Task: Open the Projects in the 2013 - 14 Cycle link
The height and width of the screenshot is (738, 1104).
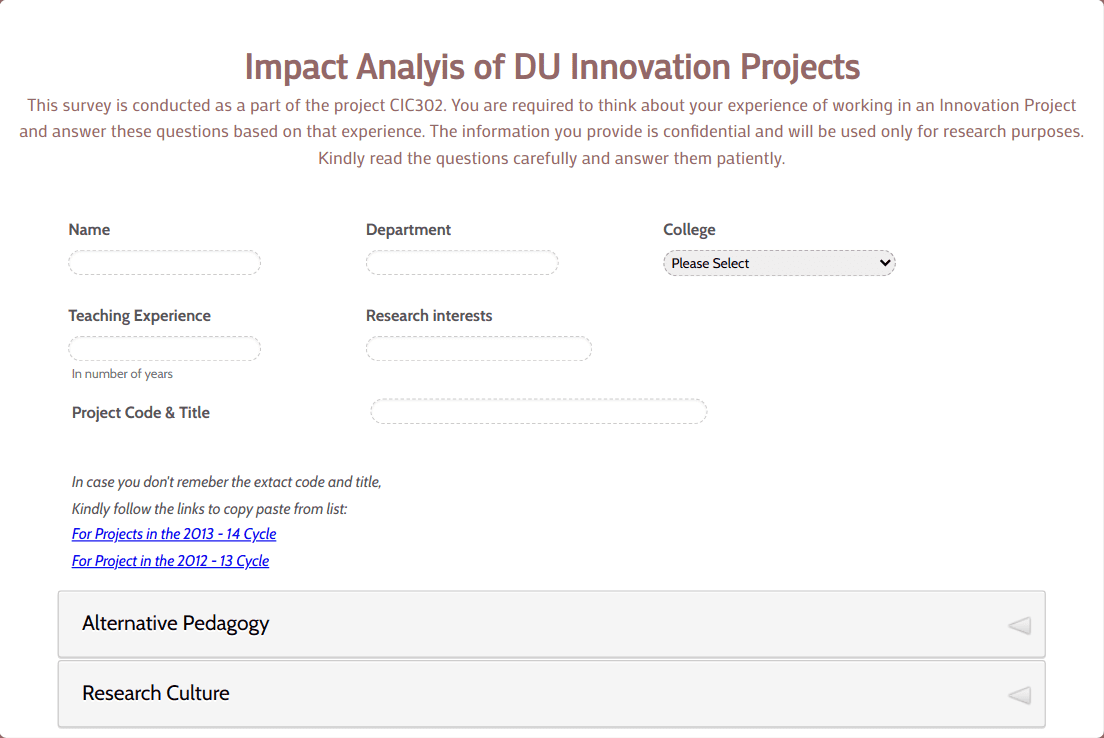Action: [173, 533]
